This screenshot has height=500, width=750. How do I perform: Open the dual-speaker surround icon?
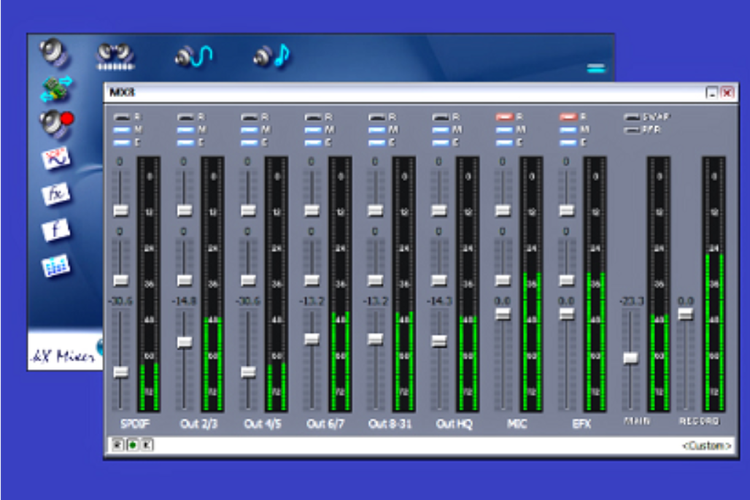tap(114, 55)
